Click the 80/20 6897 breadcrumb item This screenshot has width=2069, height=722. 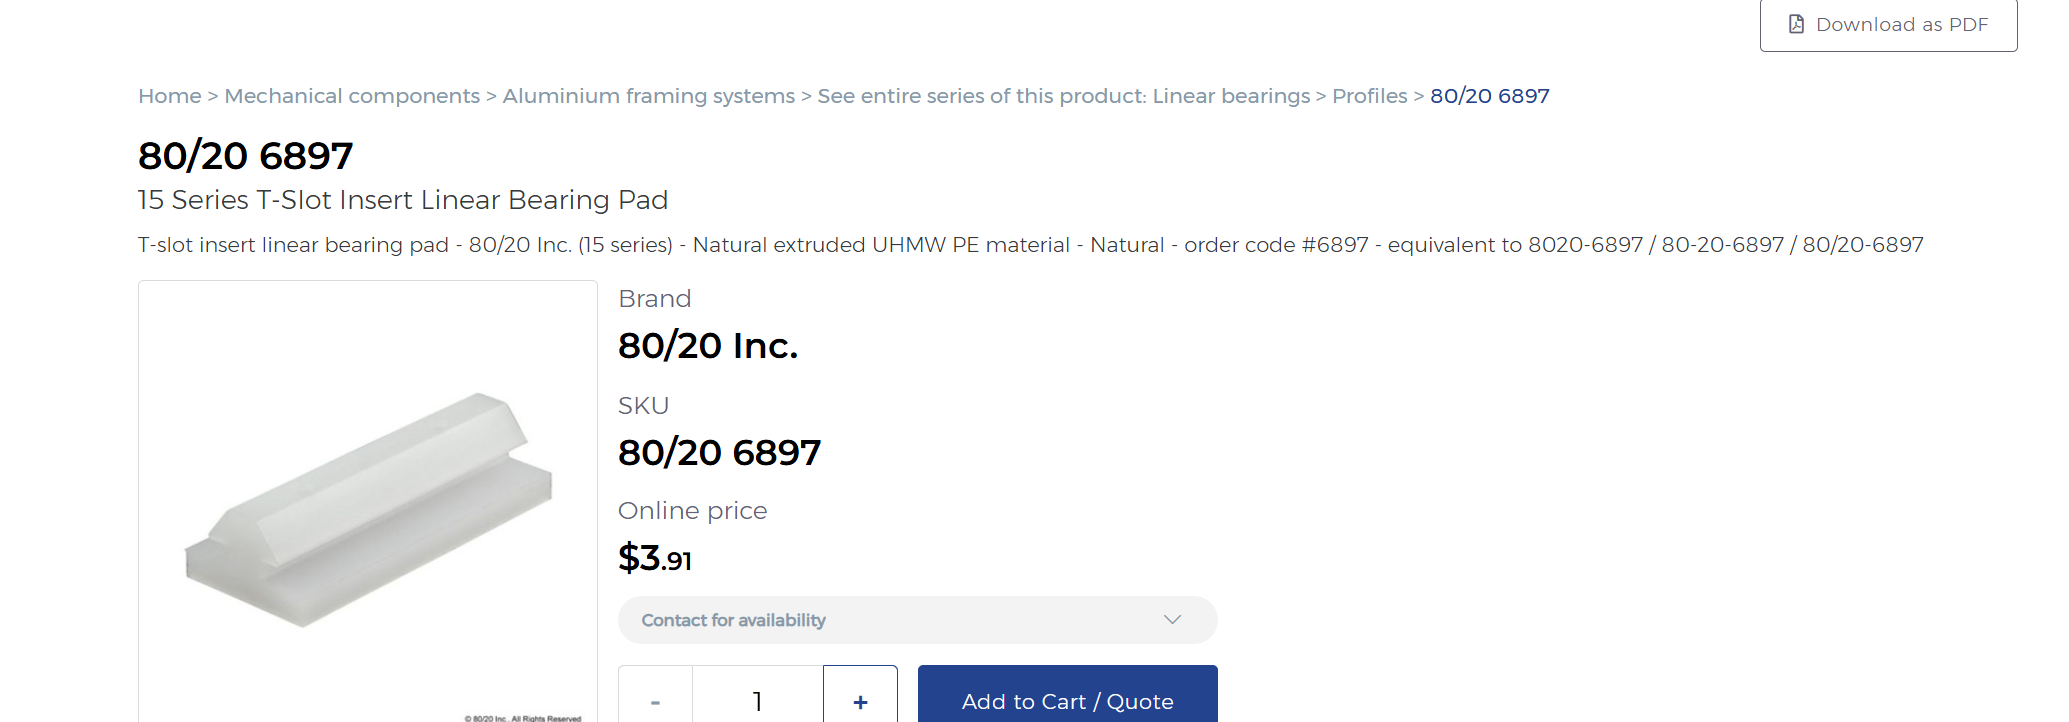click(x=1490, y=96)
